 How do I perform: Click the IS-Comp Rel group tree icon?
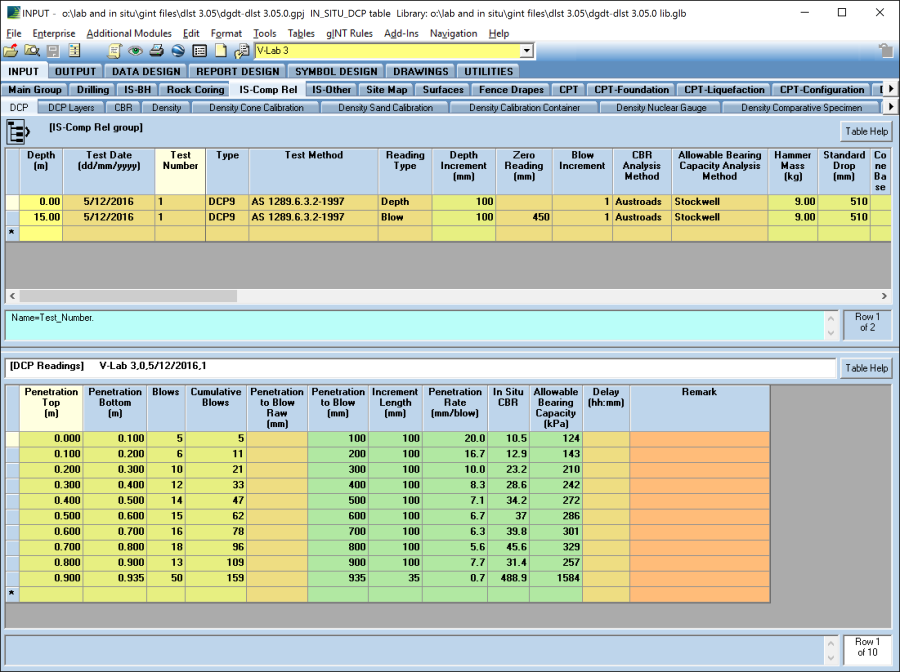(x=18, y=131)
